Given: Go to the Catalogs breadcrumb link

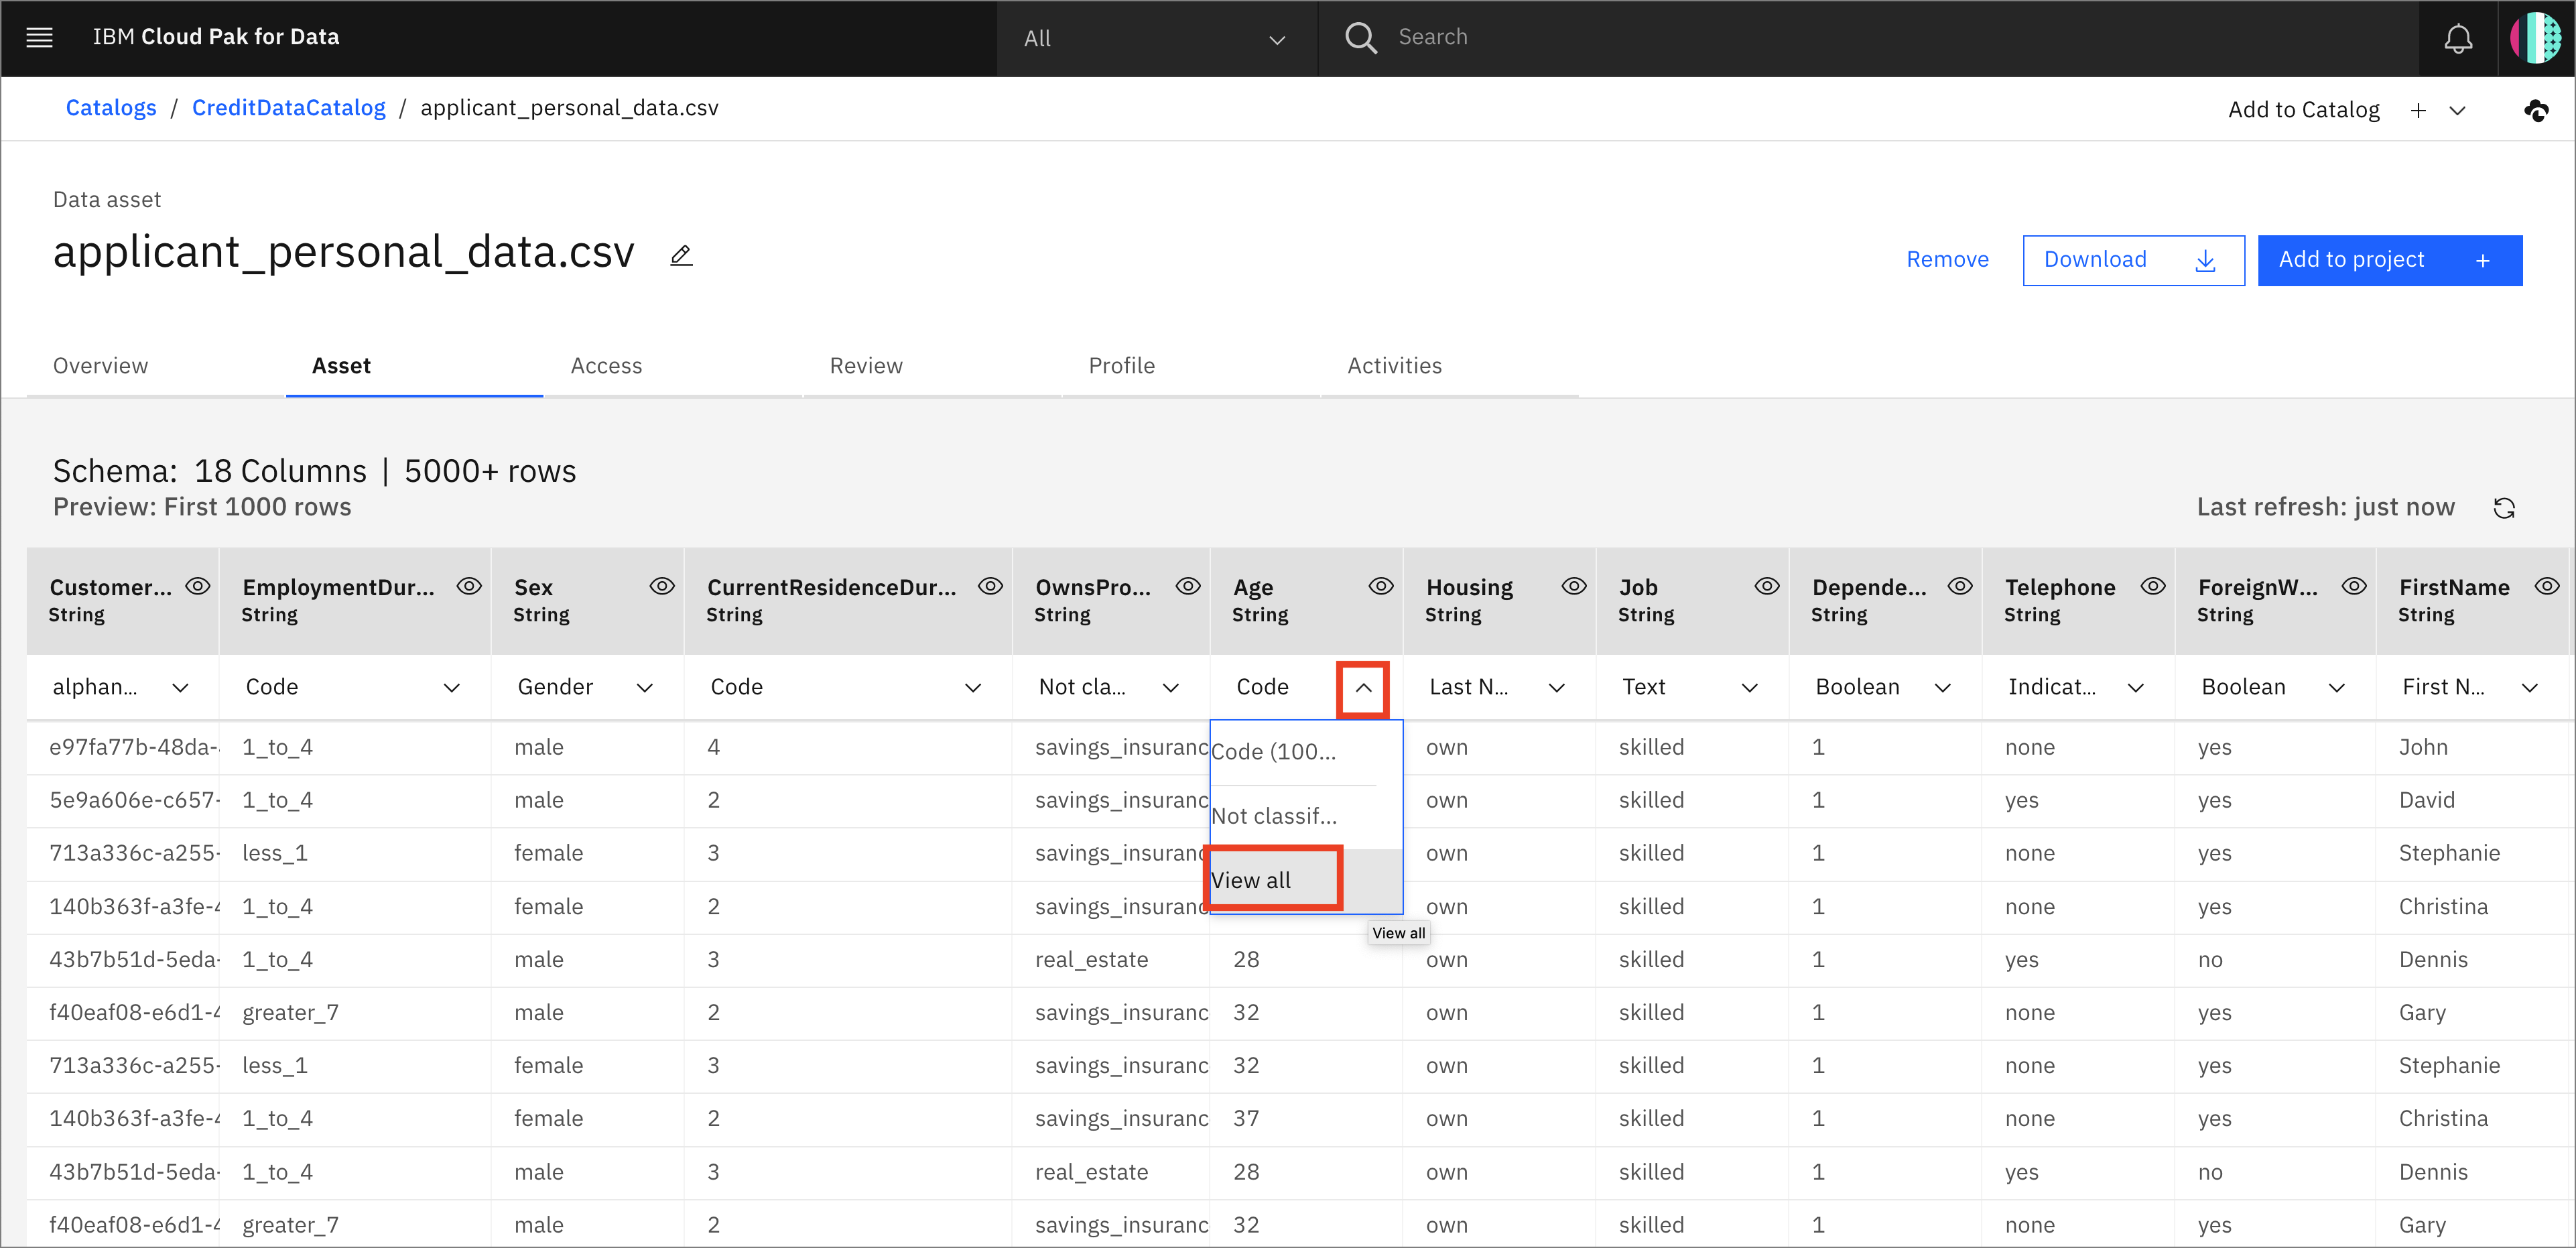Looking at the screenshot, I should pyautogui.click(x=111, y=108).
